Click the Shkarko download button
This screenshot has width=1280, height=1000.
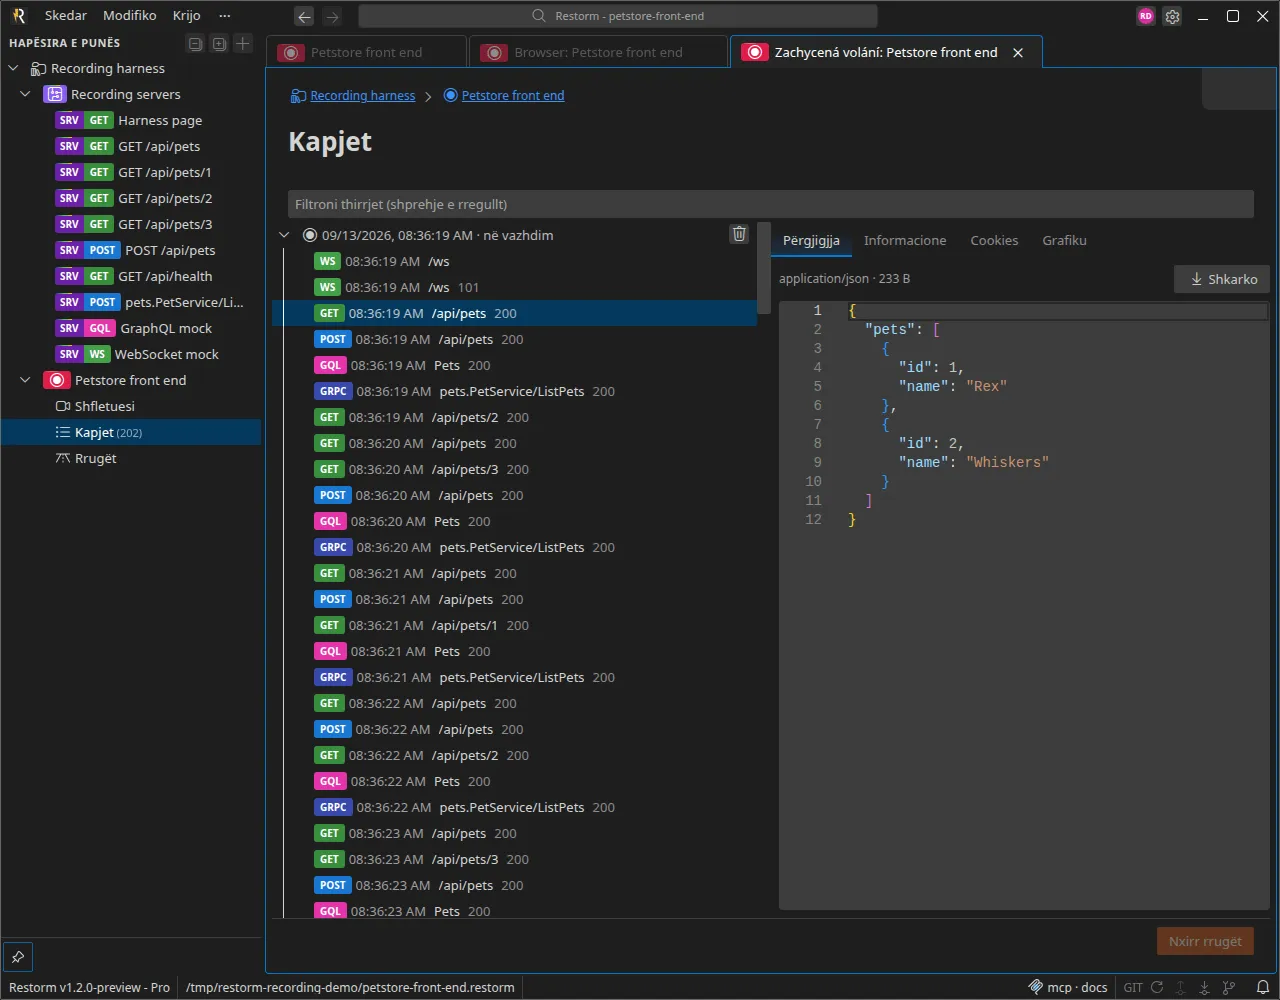1222,279
